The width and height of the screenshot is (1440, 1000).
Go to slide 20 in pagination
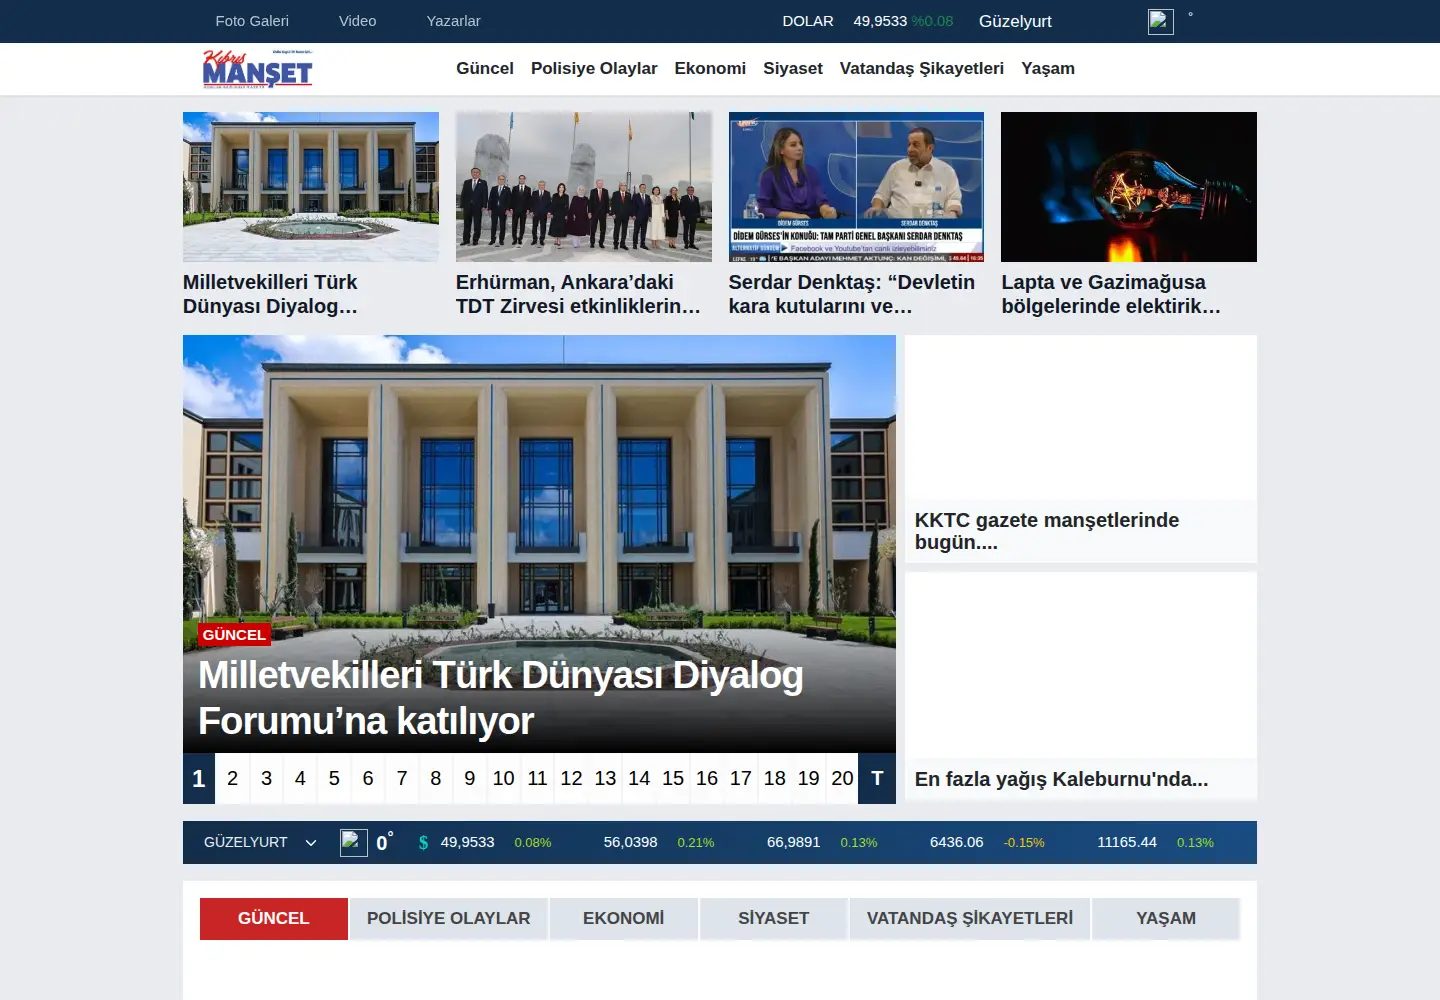(x=842, y=778)
